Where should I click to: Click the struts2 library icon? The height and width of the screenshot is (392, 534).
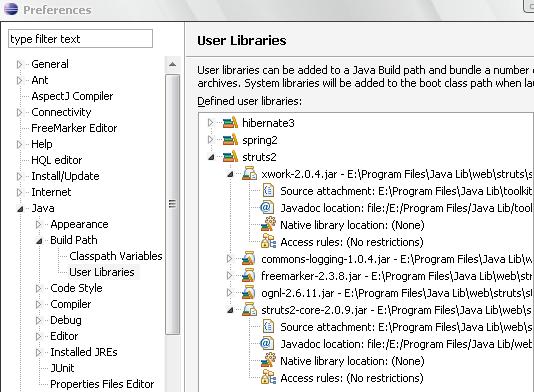click(x=230, y=157)
